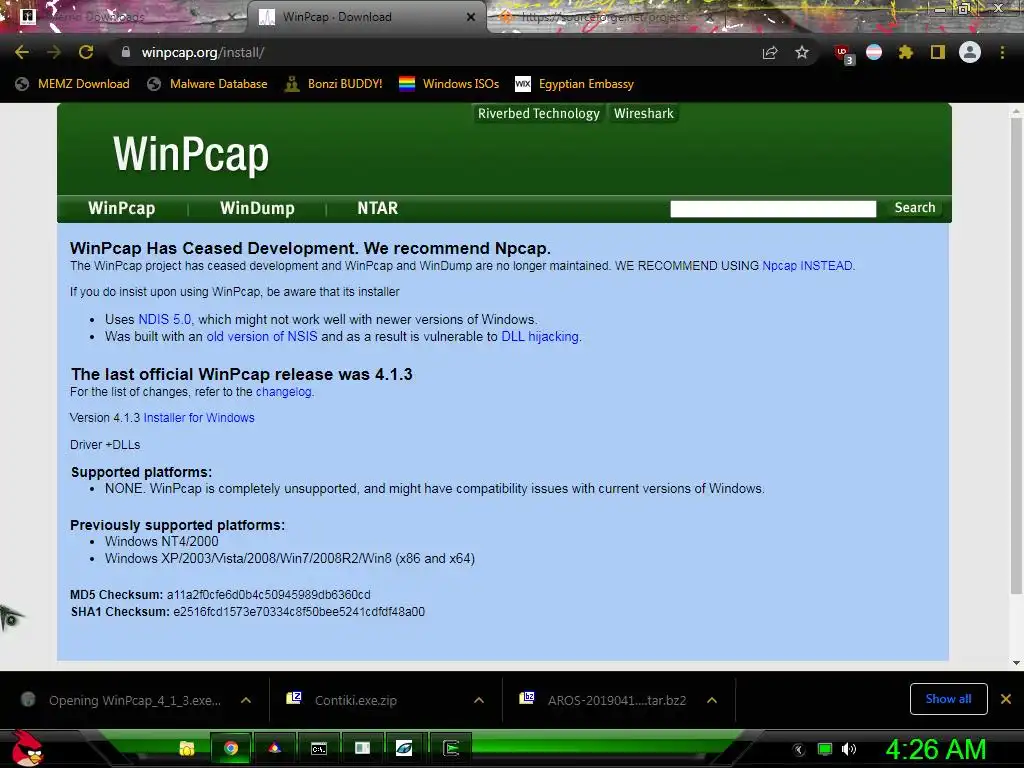This screenshot has width=1024, height=768.
Task: Click the green terminal taskbar icon
Action: [x=451, y=748]
